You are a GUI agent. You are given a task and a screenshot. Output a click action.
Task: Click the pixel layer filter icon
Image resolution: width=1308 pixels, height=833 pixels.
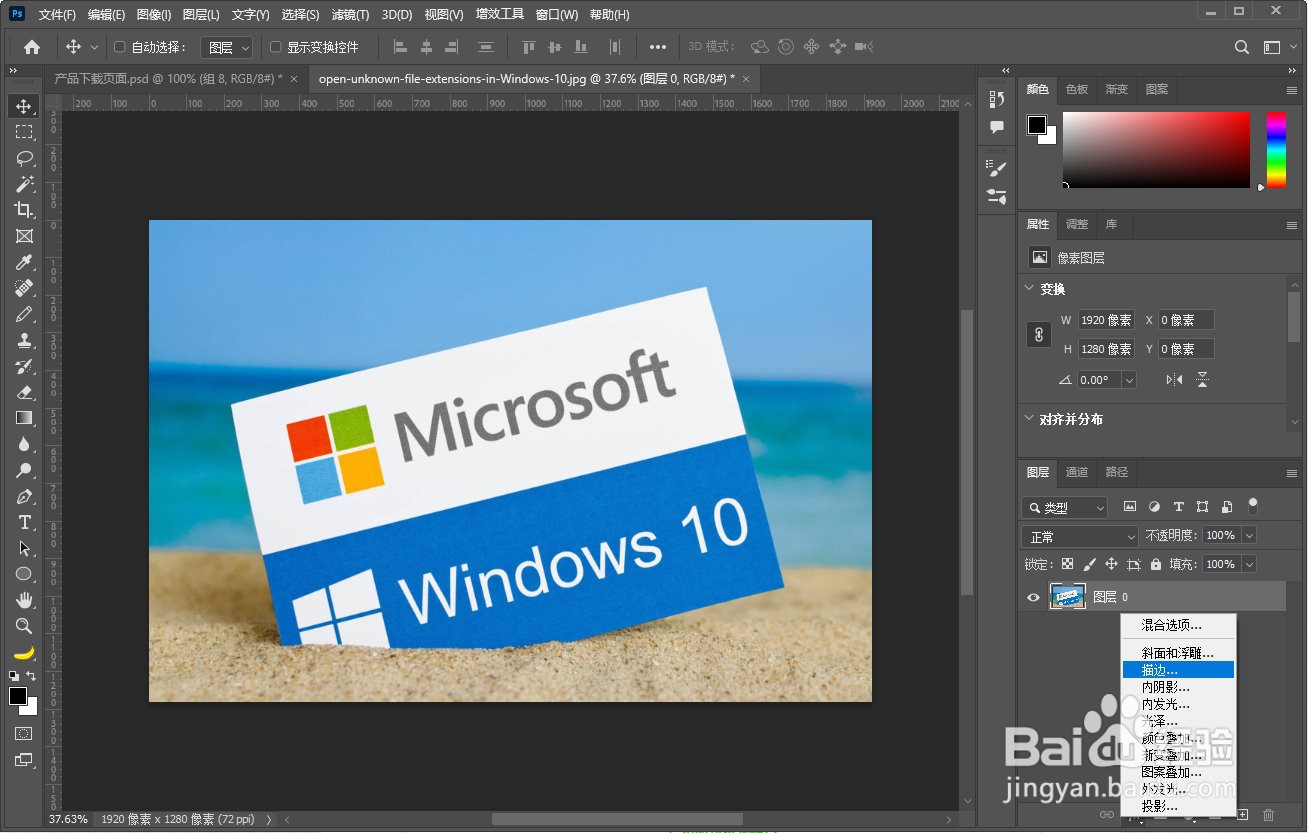click(1130, 507)
